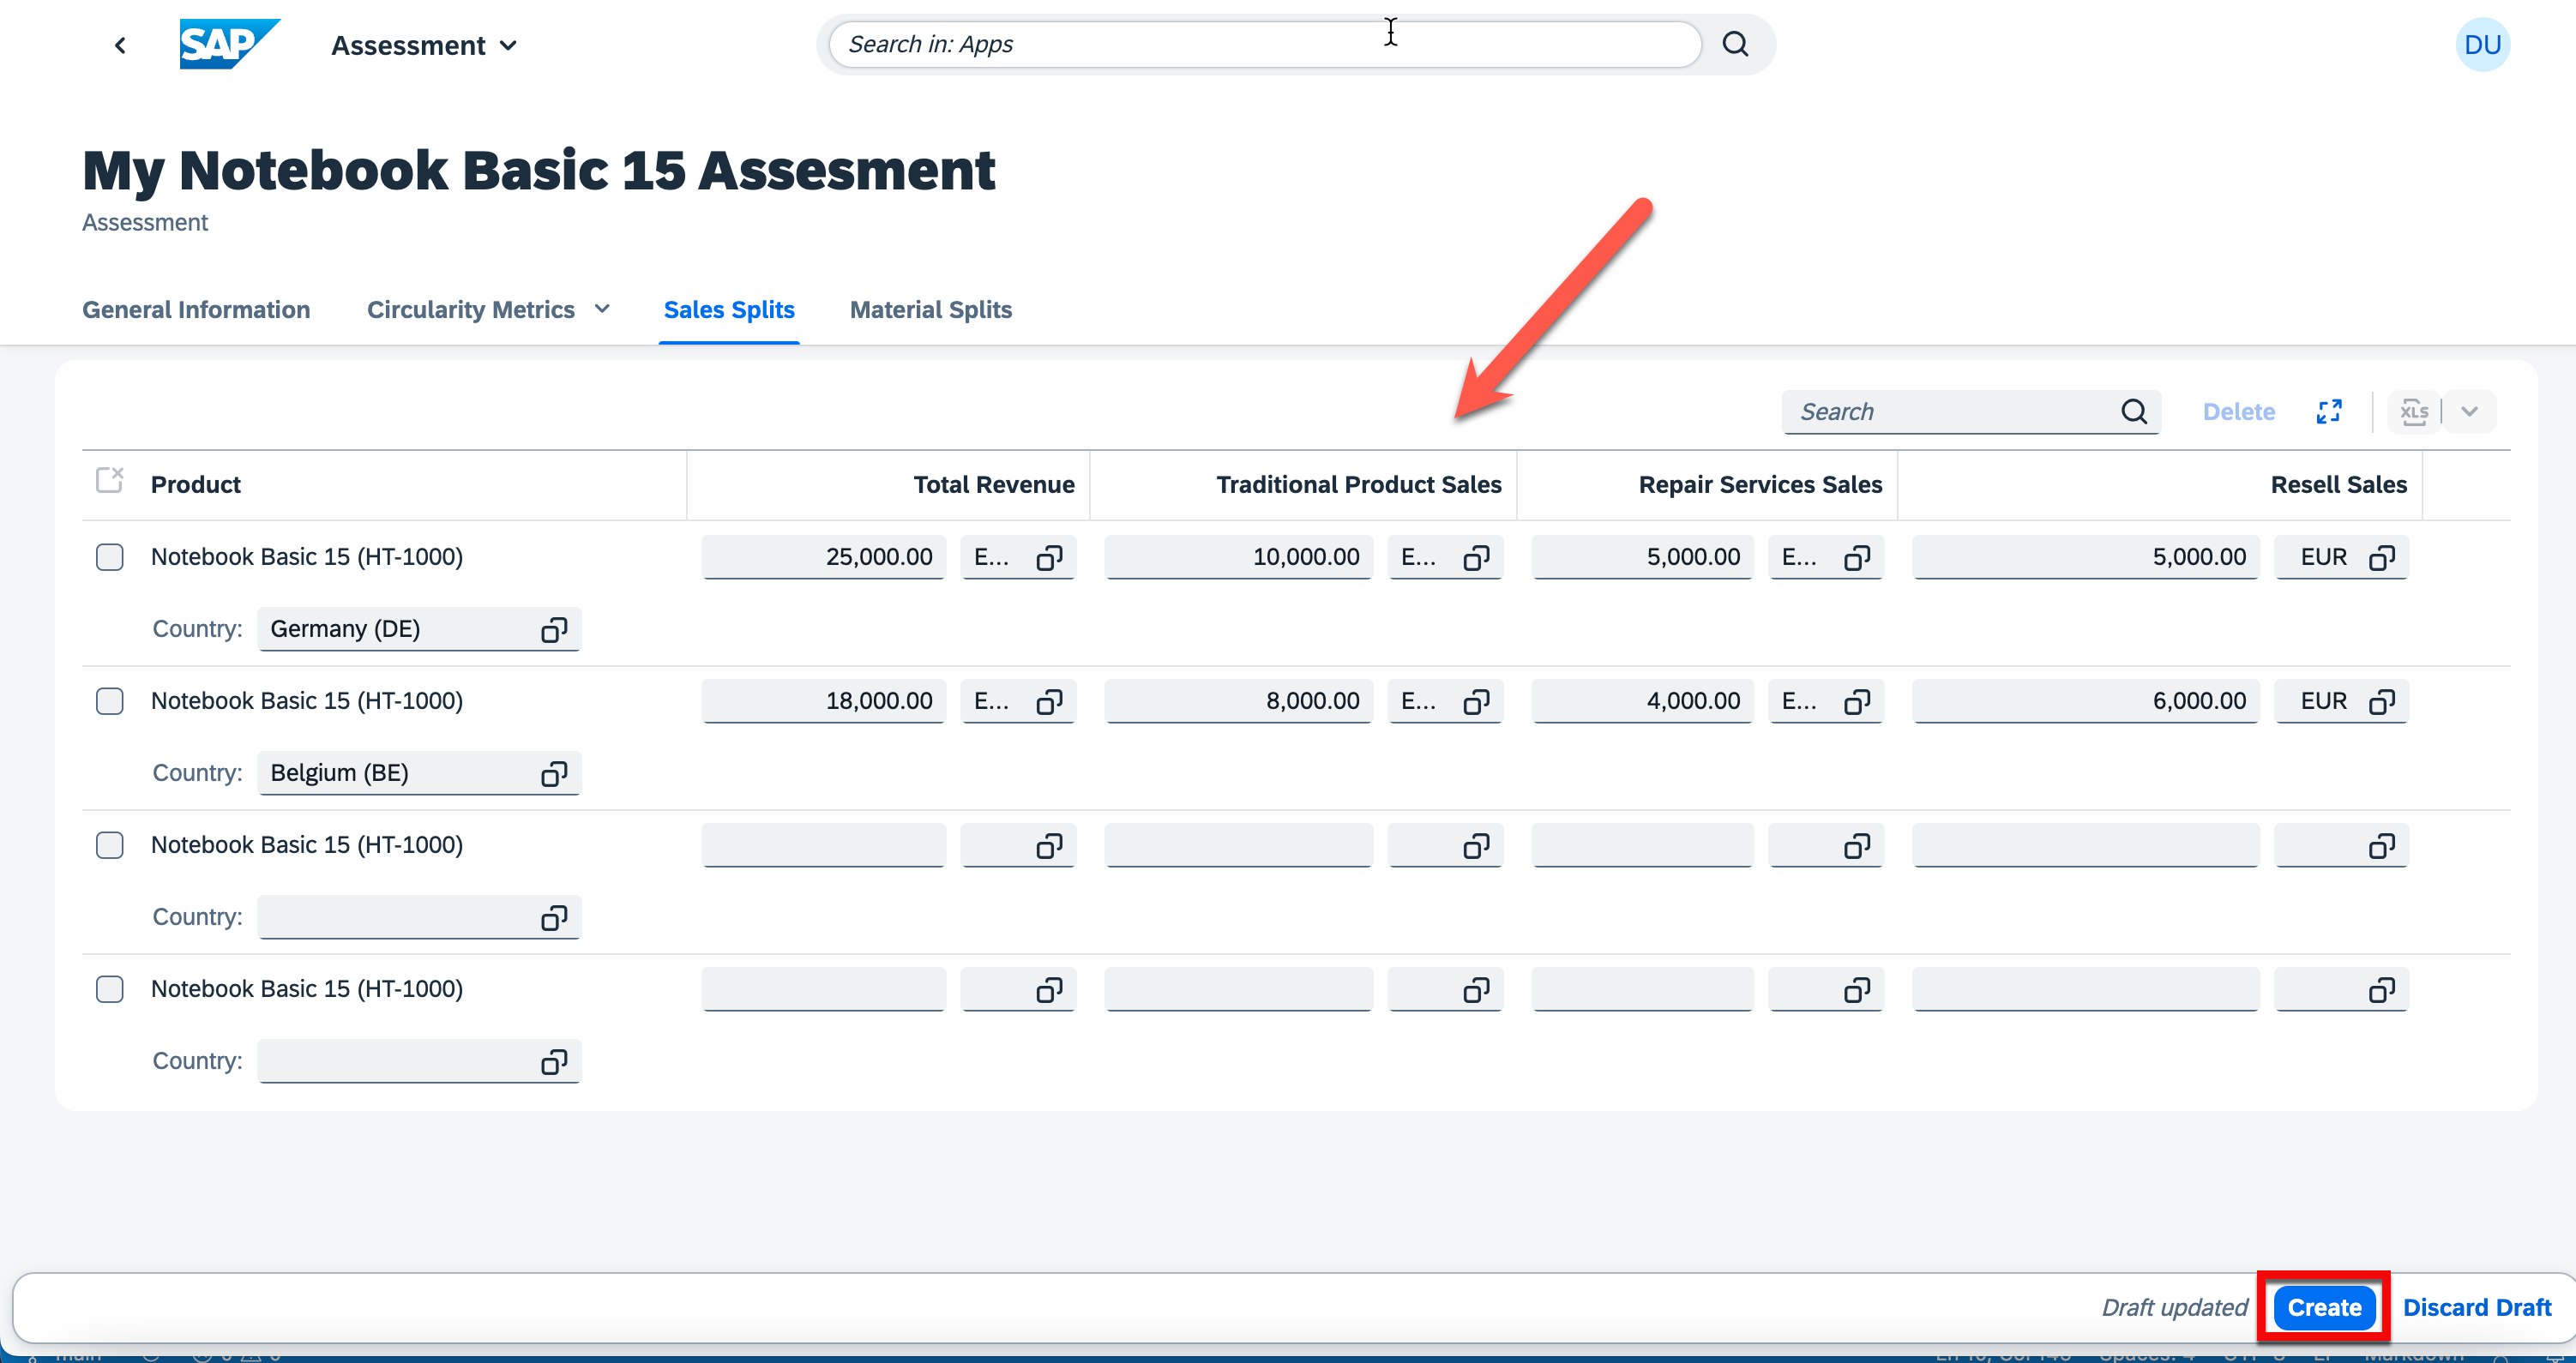Enter full screen mode for the table
This screenshot has height=1363, width=2576.
pos(2329,411)
